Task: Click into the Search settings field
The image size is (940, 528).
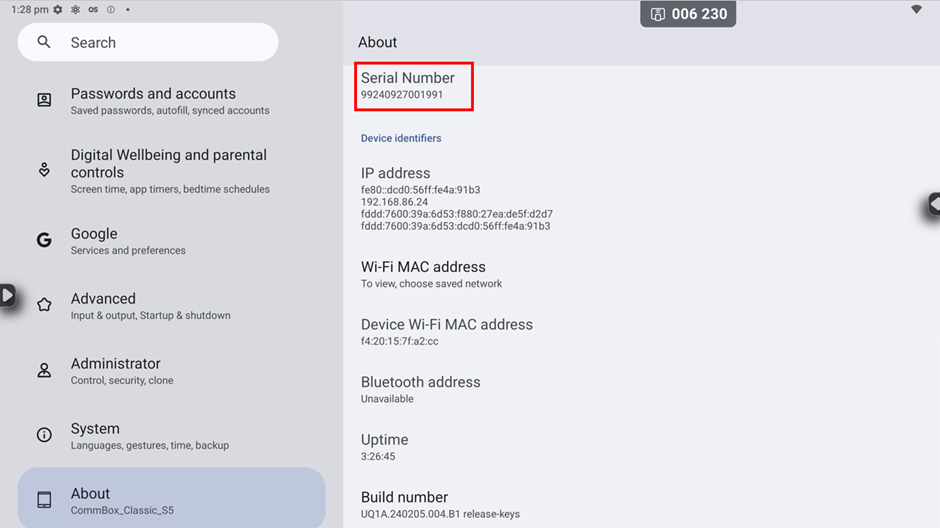Action: [x=160, y=43]
